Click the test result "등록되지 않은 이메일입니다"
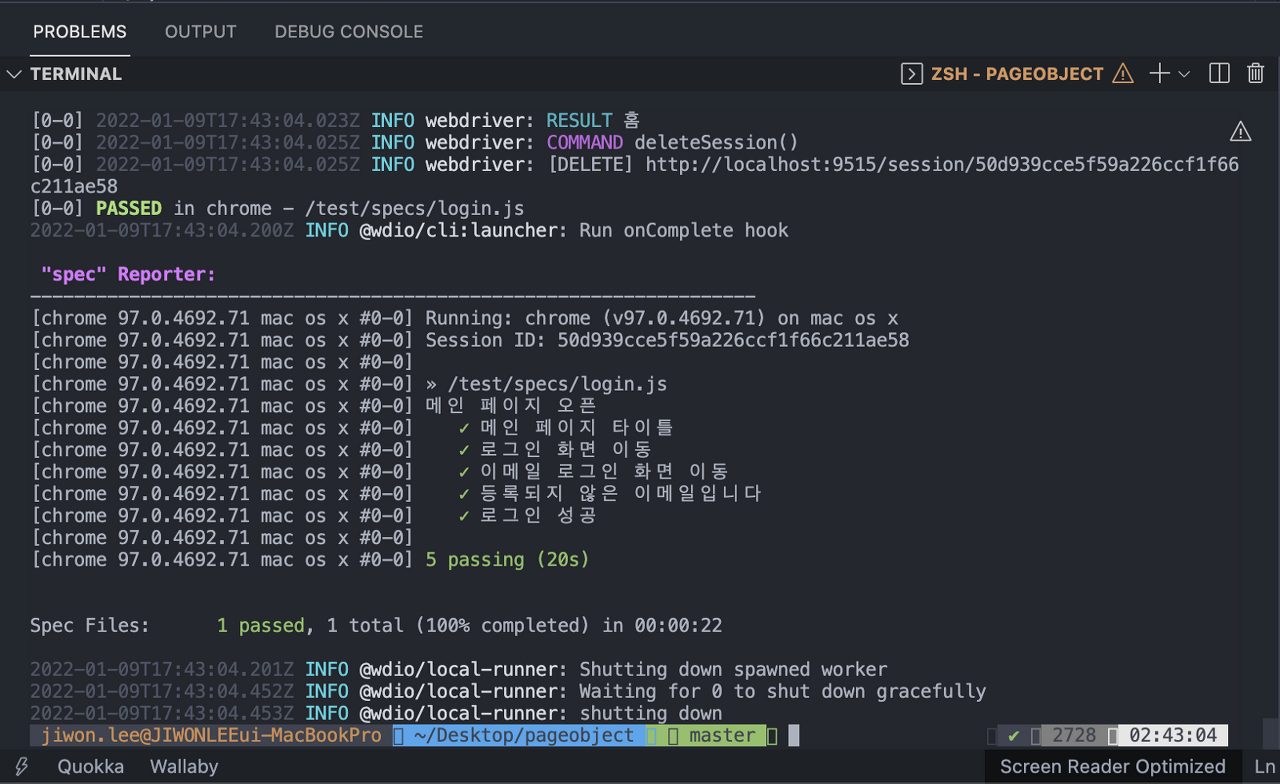 point(621,494)
